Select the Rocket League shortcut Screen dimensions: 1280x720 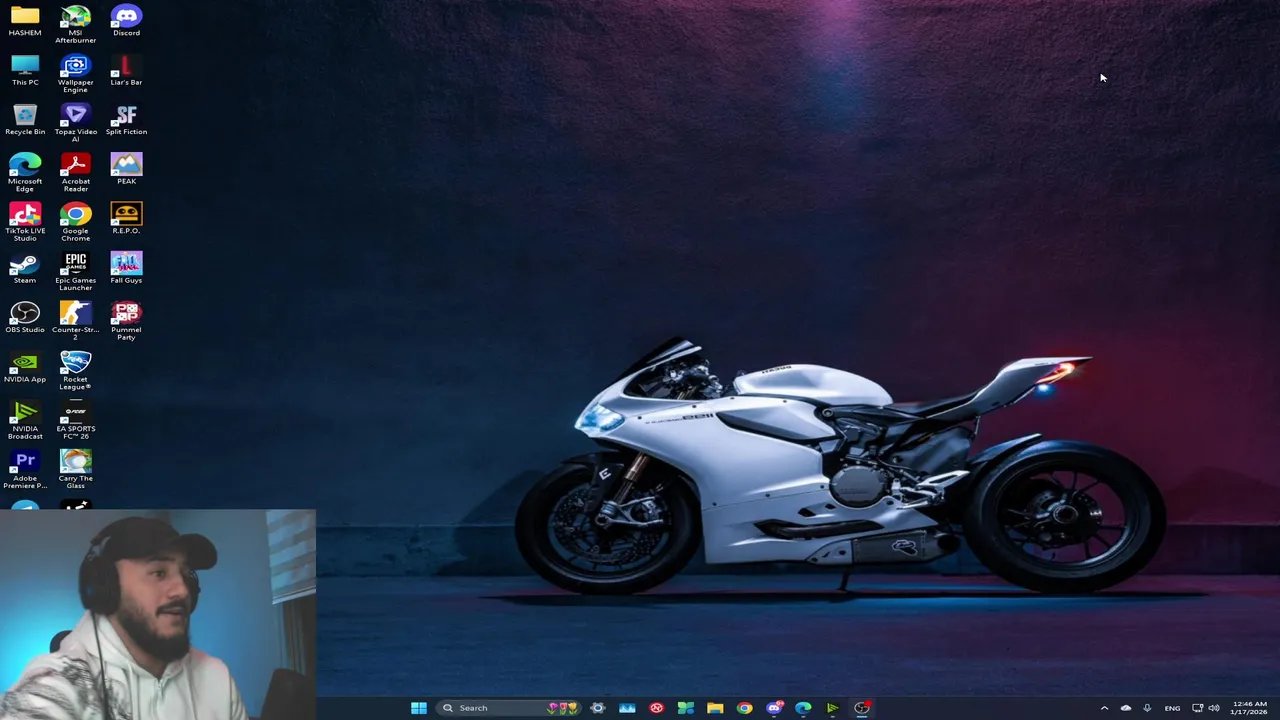point(75,371)
